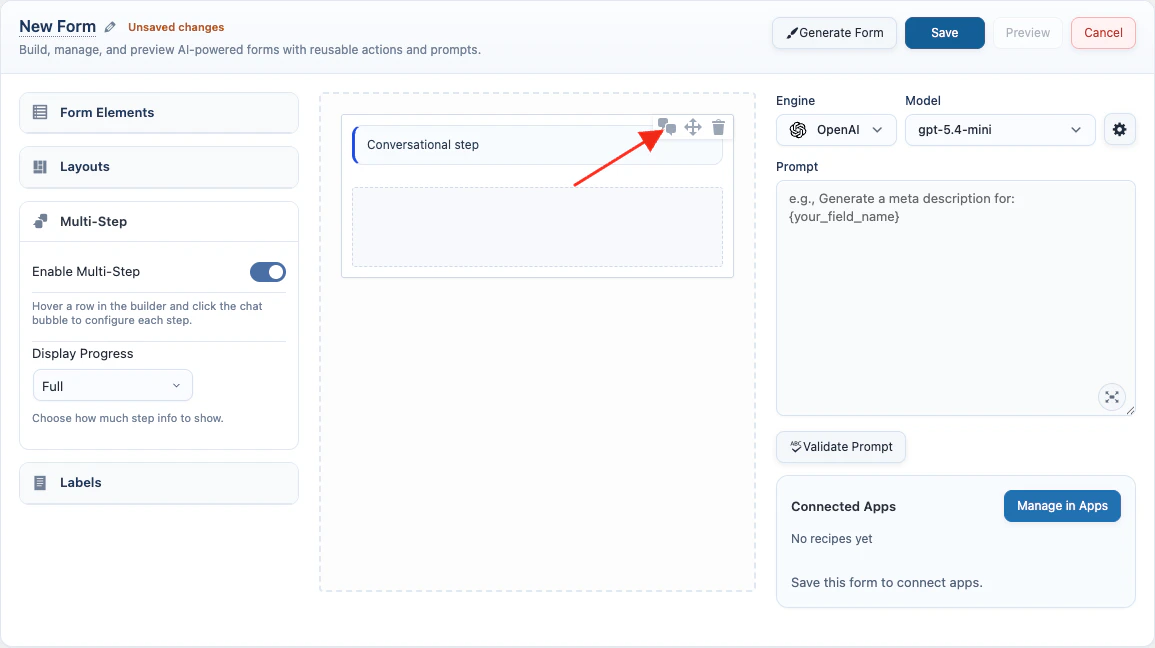Screen dimensions: 1155x648
Task: Run Validate Prompt
Action: click(x=840, y=447)
